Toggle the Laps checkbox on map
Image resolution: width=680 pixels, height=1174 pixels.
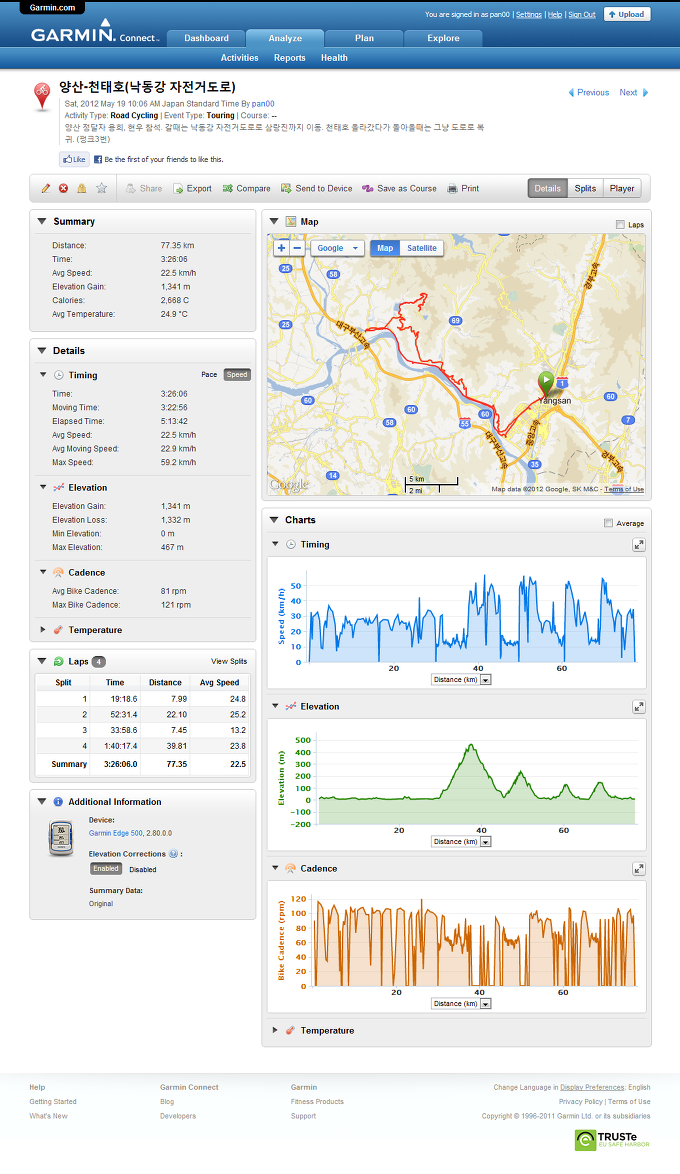click(620, 225)
